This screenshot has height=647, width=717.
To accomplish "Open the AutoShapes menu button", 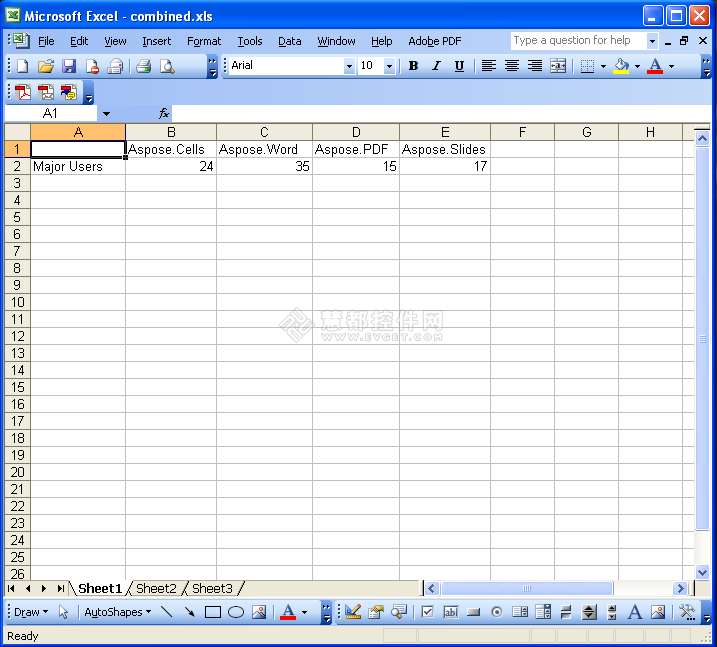I will click(x=117, y=612).
